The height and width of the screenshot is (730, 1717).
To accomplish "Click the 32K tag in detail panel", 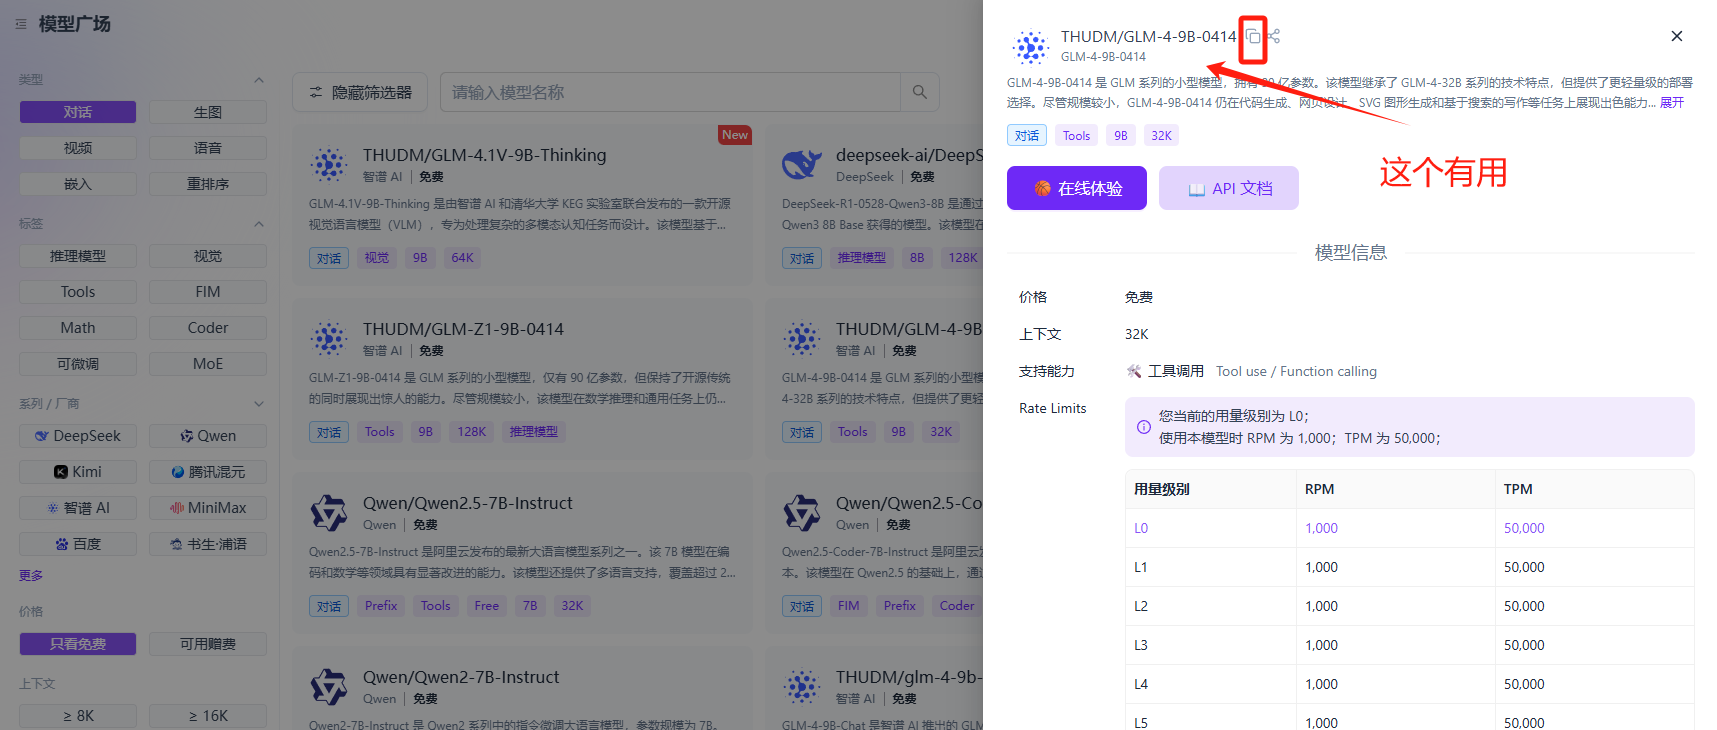I will (x=1161, y=136).
